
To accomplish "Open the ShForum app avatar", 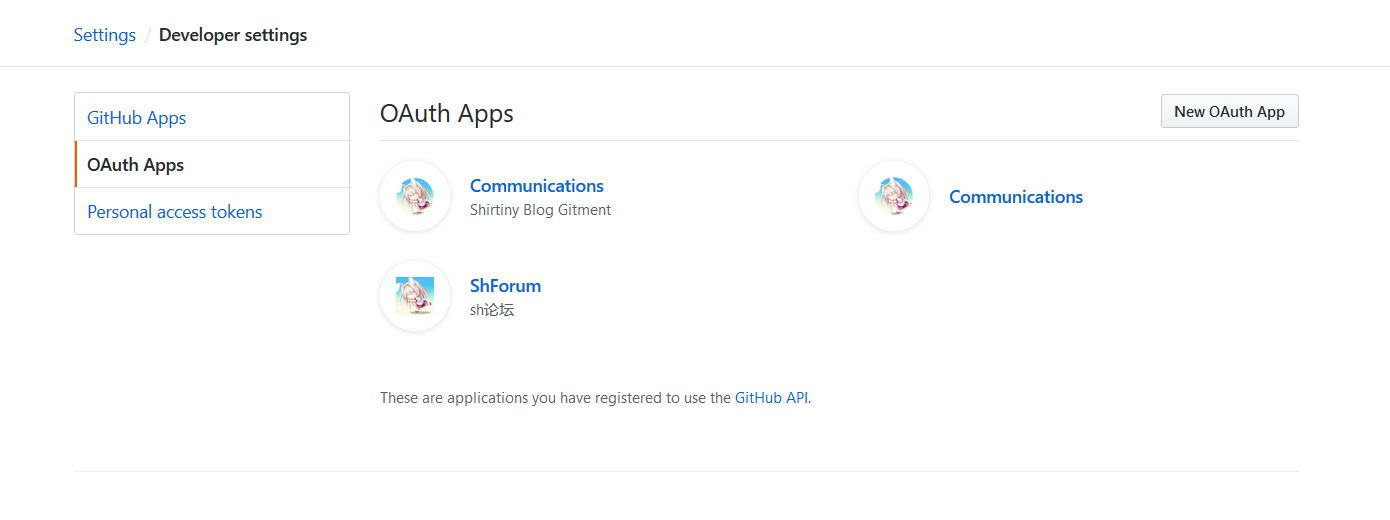I will click(415, 296).
